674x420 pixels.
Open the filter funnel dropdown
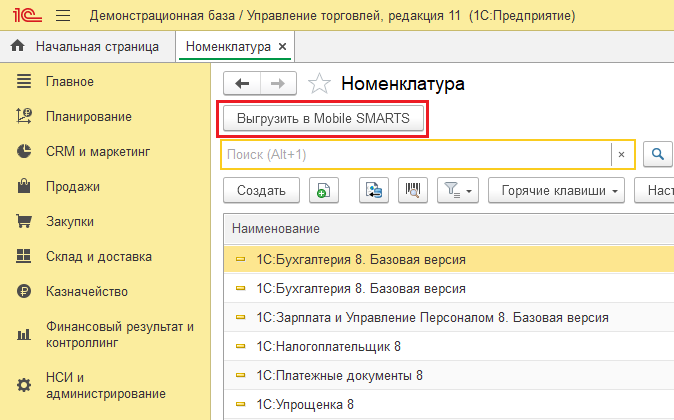coord(458,190)
